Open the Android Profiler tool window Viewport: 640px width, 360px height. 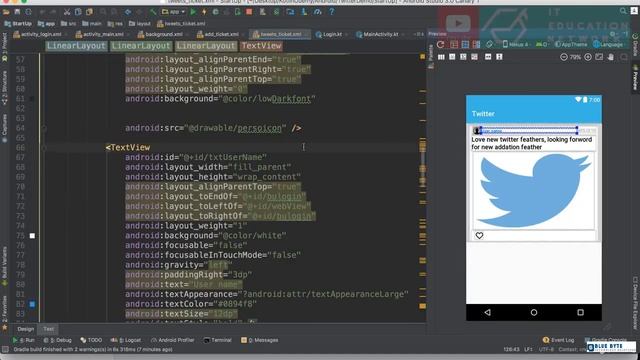click(x=173, y=340)
